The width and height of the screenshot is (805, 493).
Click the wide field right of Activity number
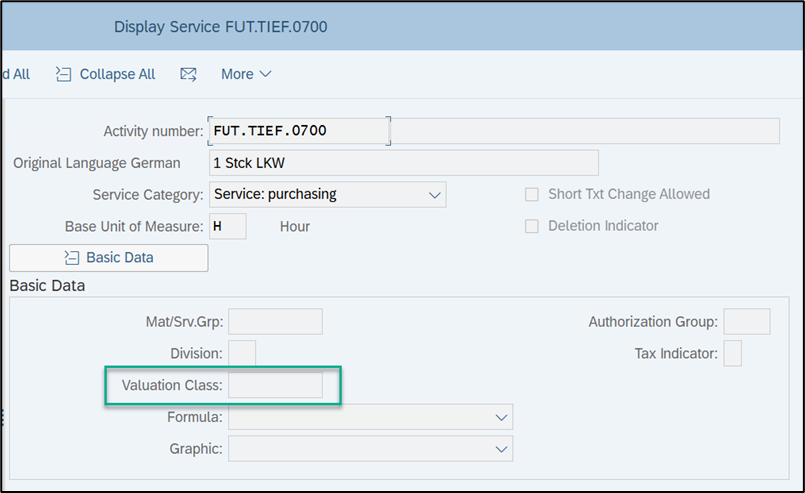[584, 131]
